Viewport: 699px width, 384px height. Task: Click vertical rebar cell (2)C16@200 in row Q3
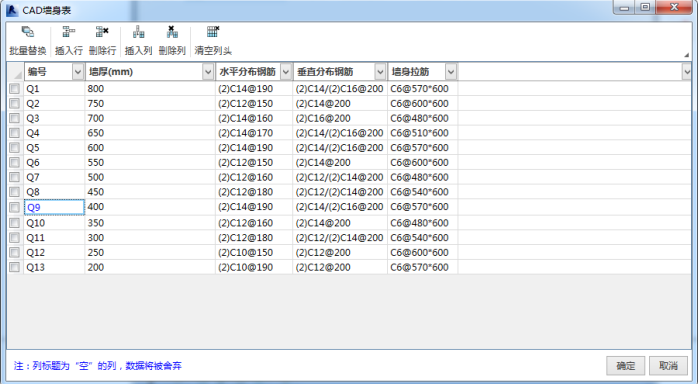pyautogui.click(x=340, y=118)
